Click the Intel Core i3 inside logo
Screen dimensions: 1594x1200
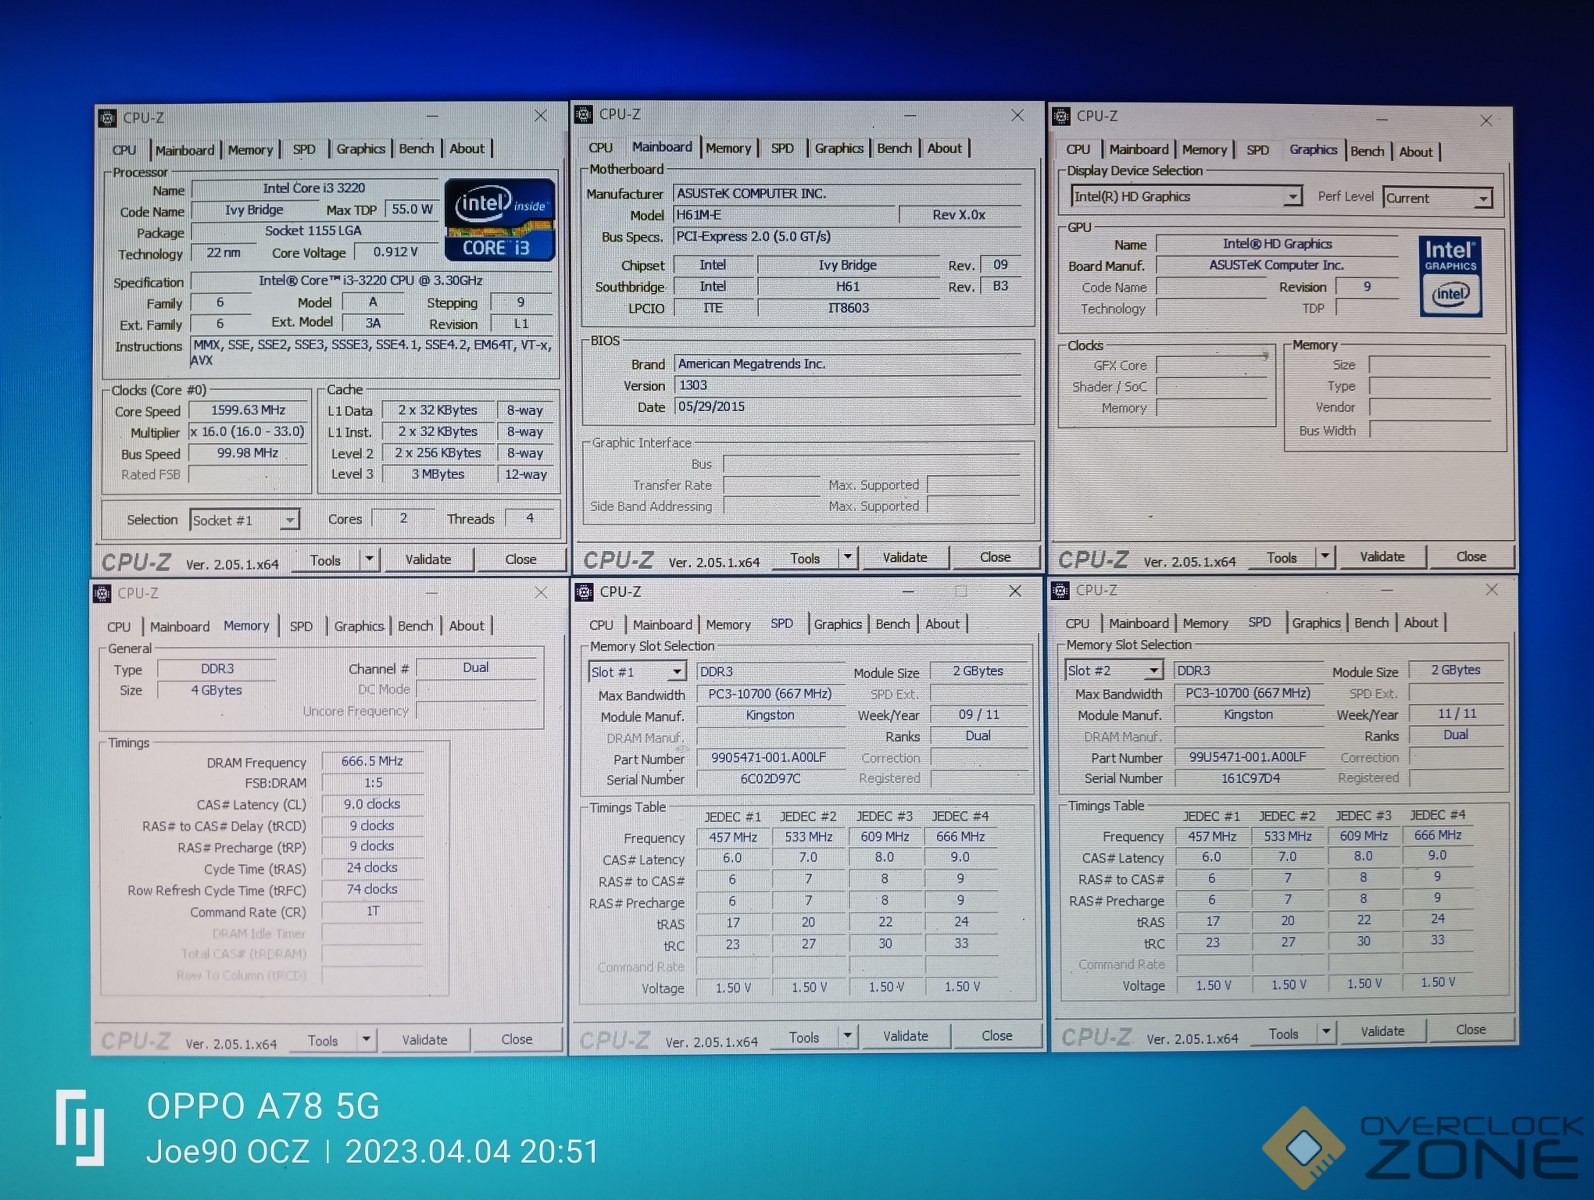[x=499, y=220]
